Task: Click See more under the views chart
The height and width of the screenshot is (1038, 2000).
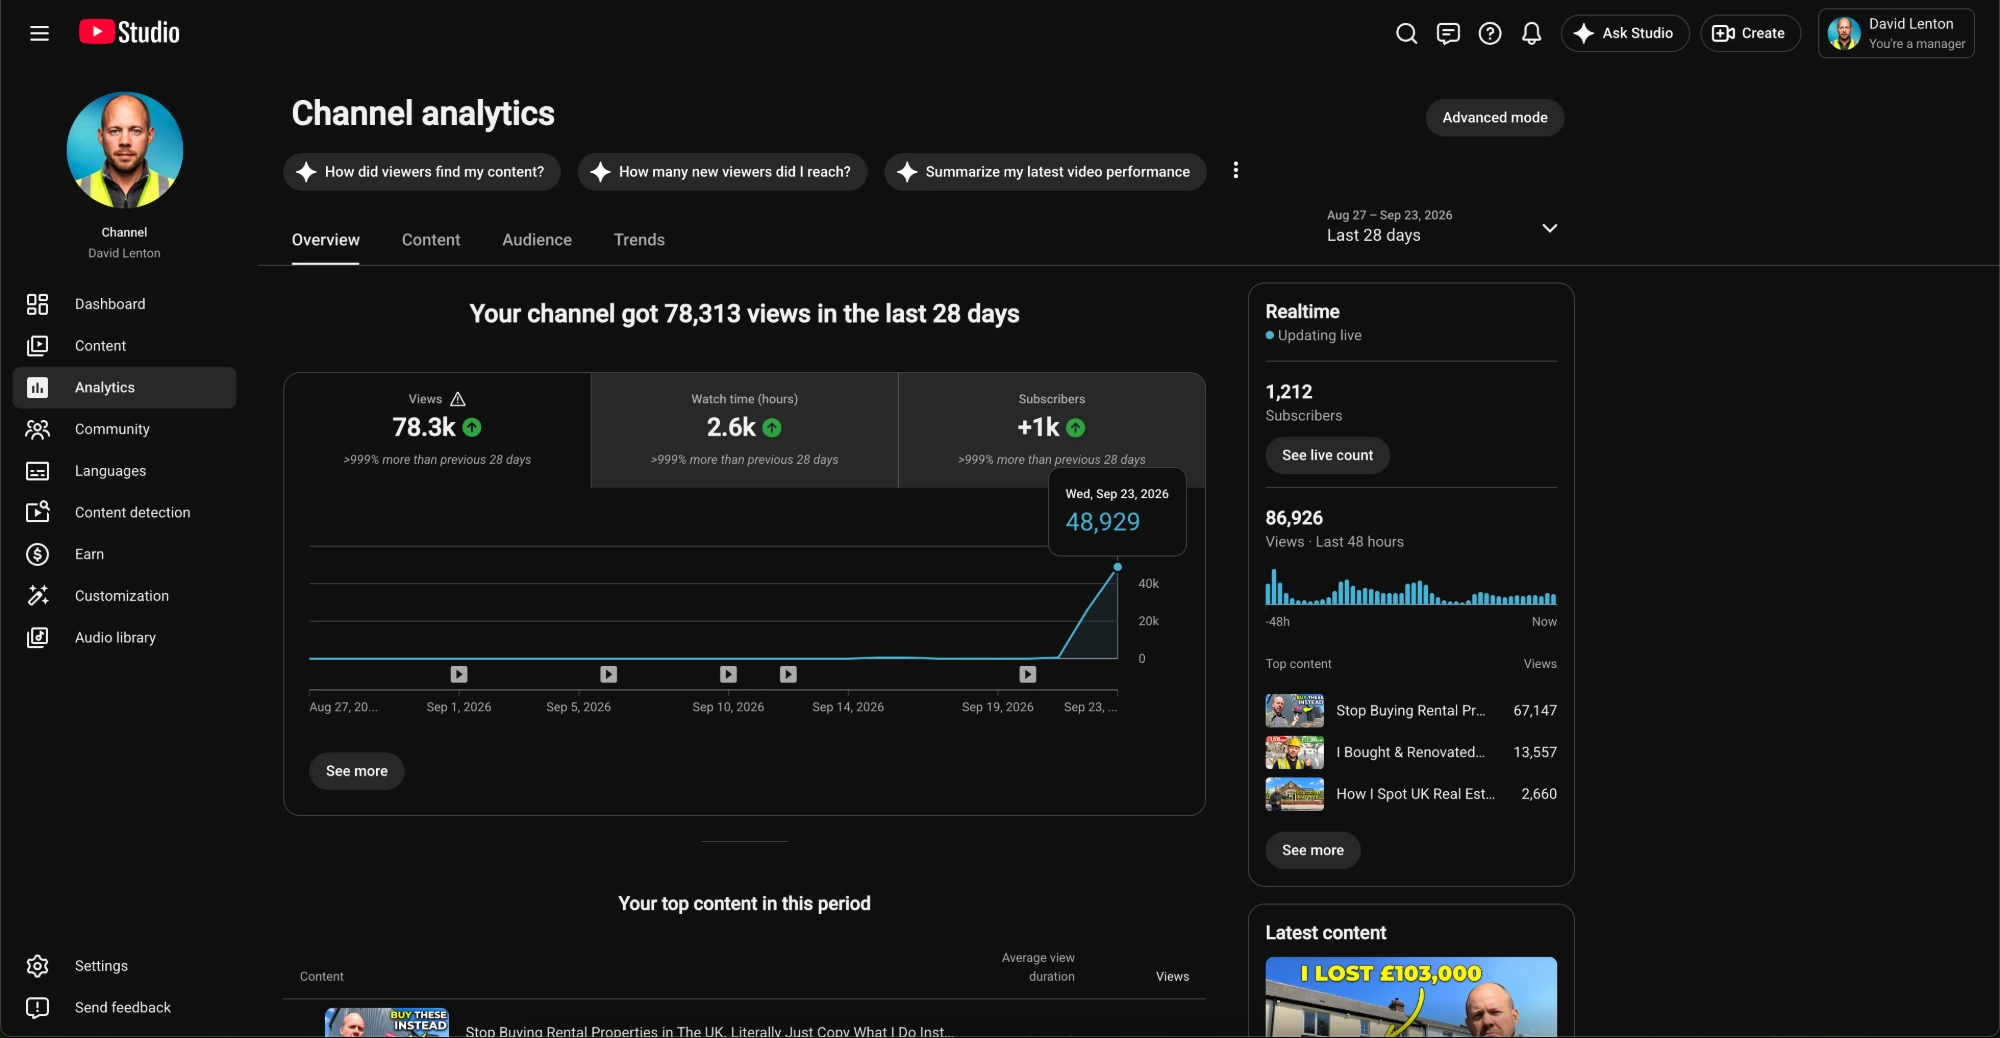Action: [x=357, y=771]
